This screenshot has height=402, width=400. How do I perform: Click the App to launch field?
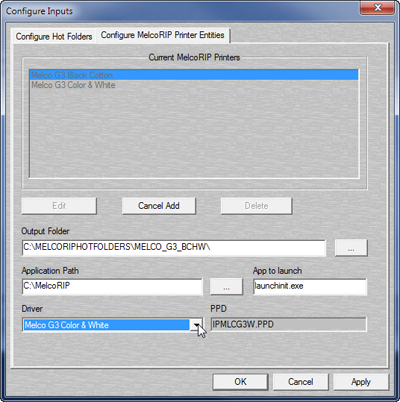[x=310, y=287]
